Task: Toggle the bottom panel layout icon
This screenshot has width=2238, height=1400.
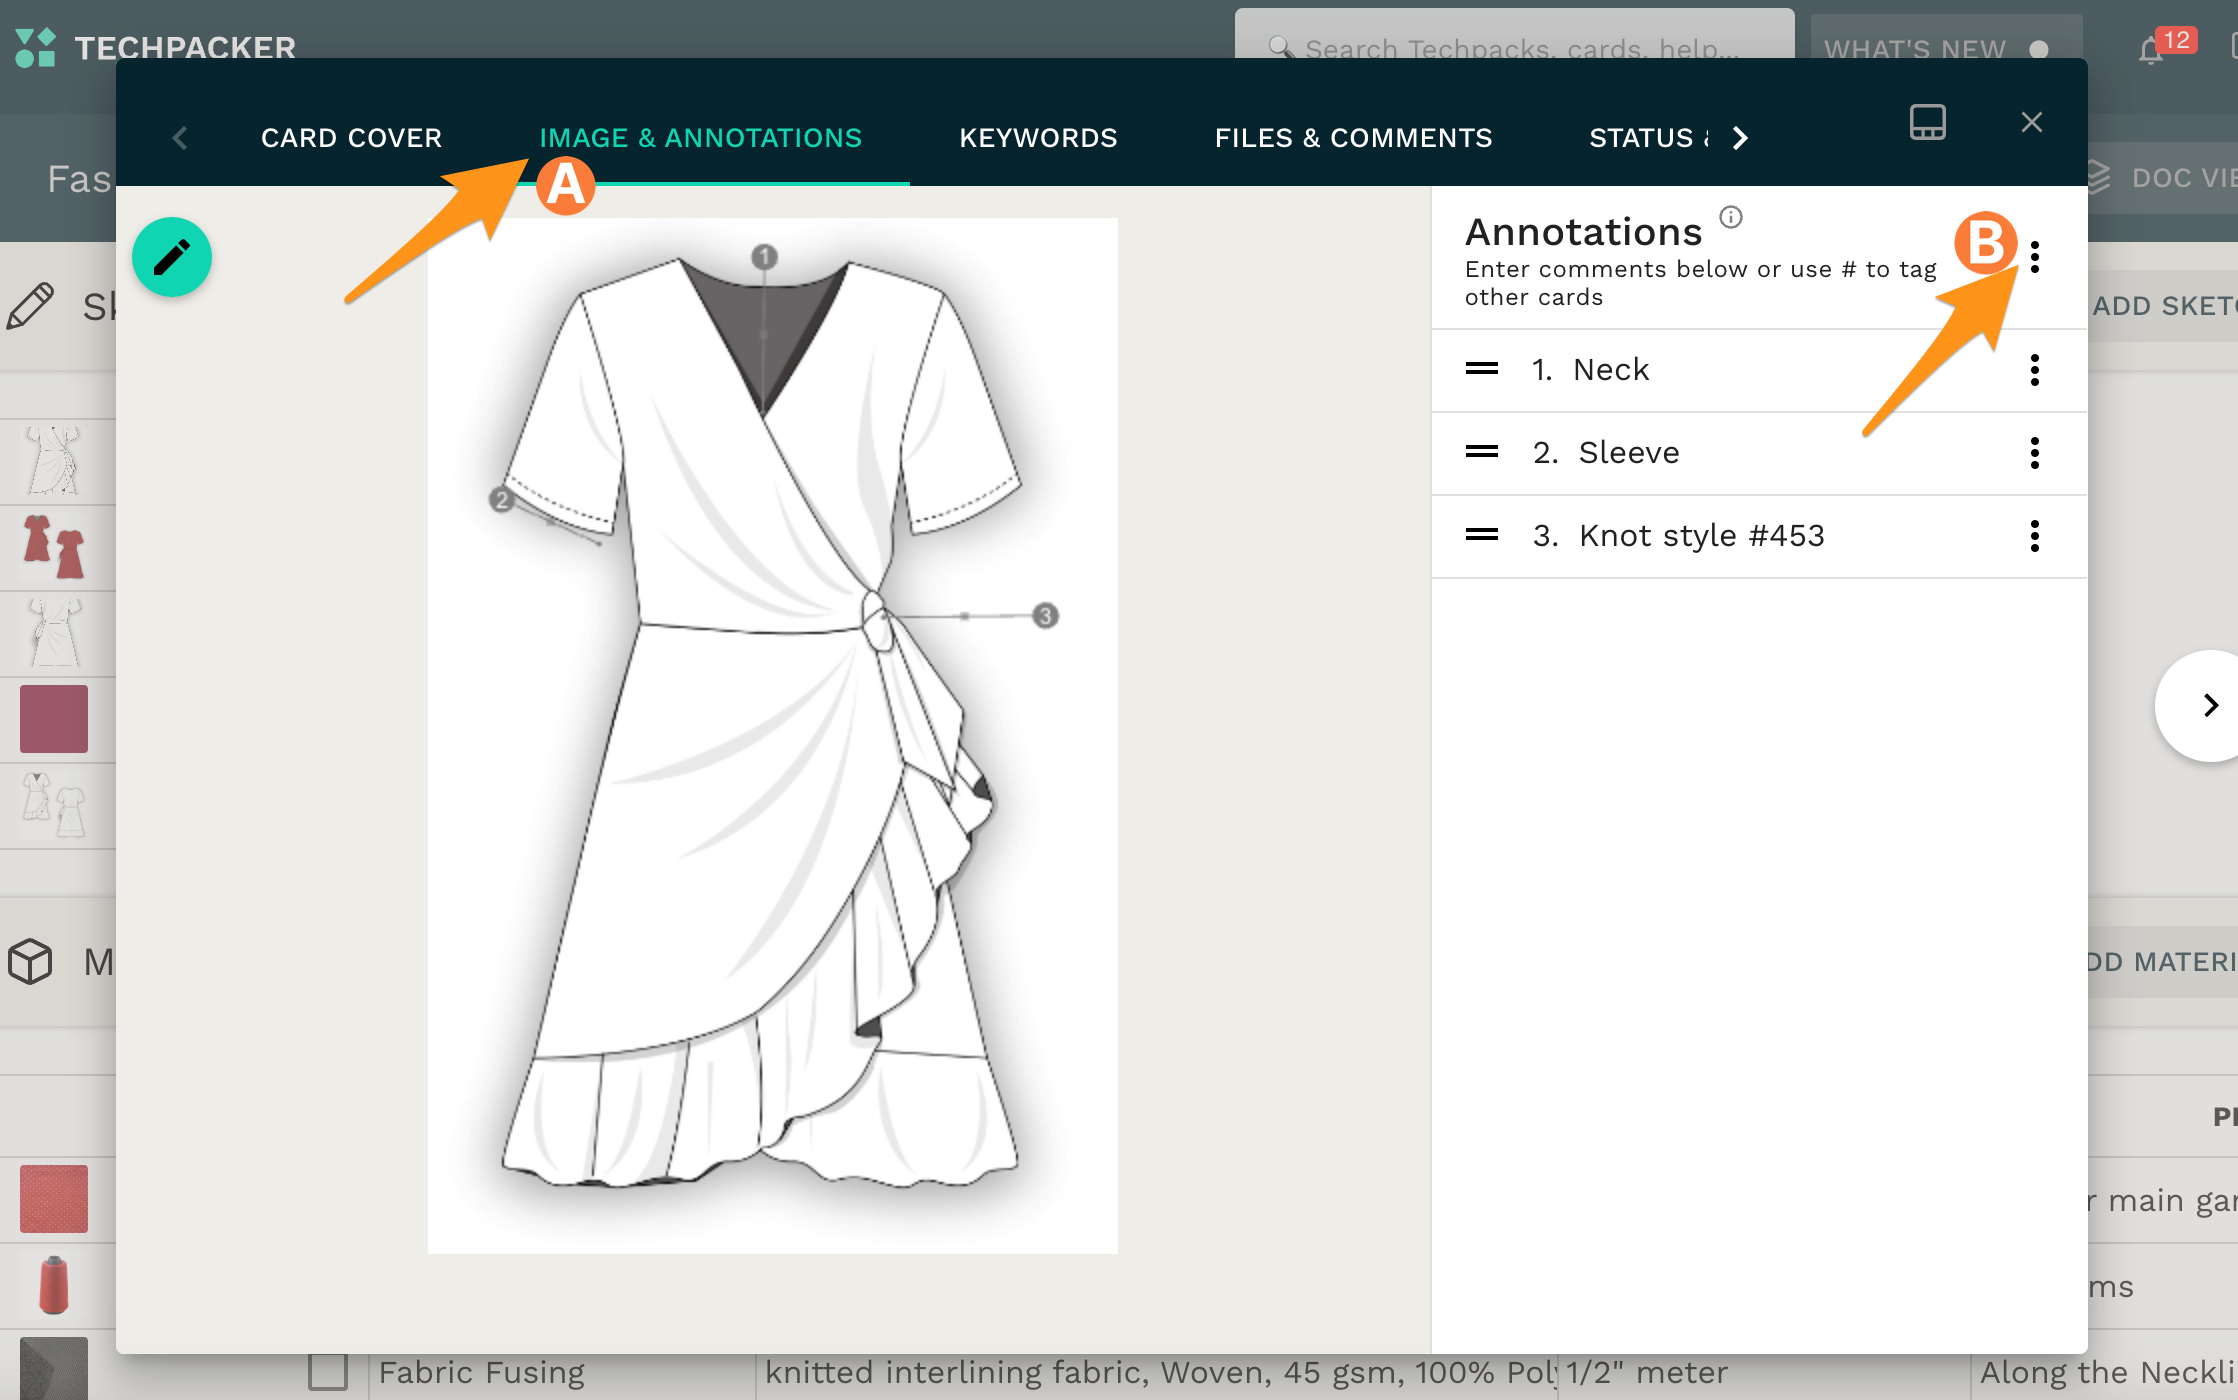Action: [x=1927, y=122]
